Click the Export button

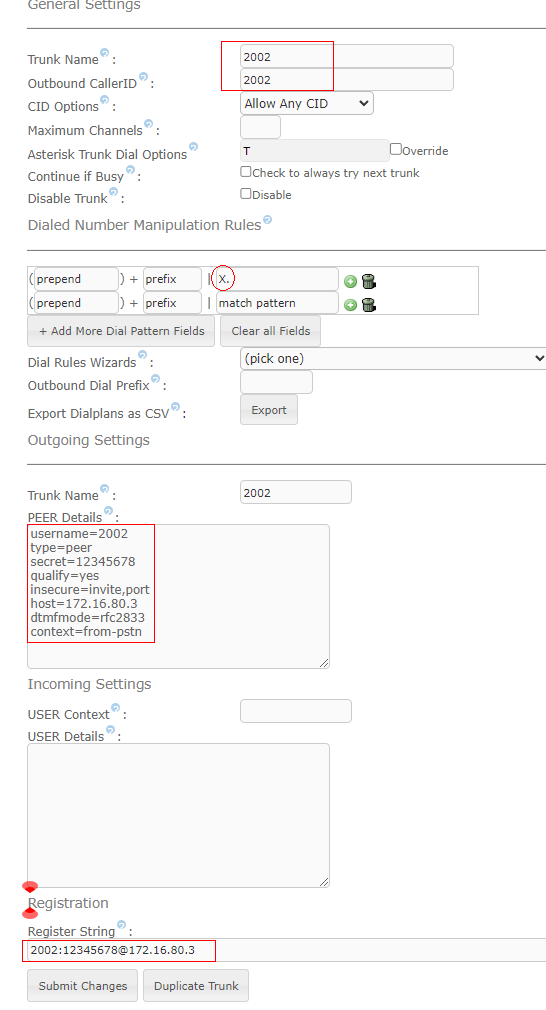pos(268,410)
